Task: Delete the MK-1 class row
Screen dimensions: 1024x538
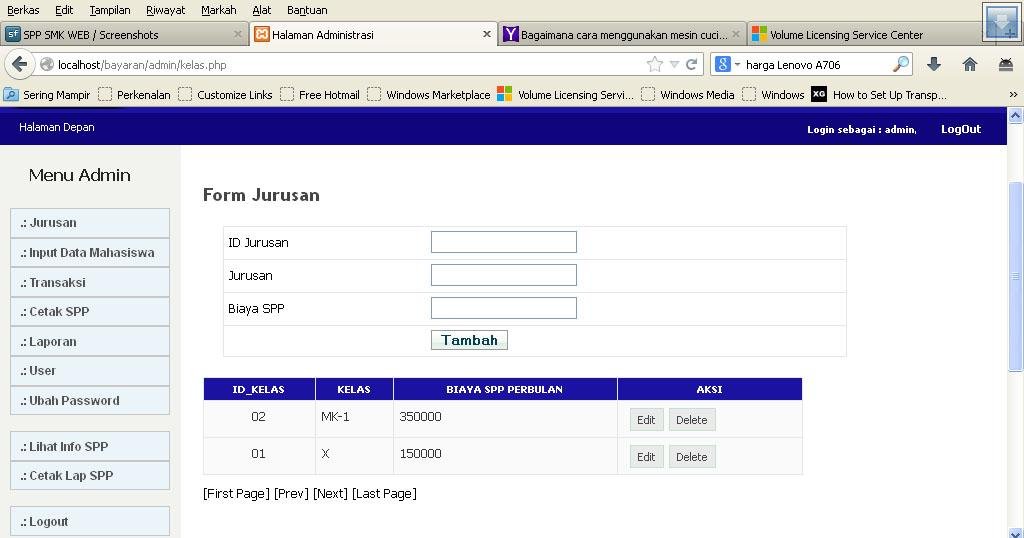Action: 692,420
